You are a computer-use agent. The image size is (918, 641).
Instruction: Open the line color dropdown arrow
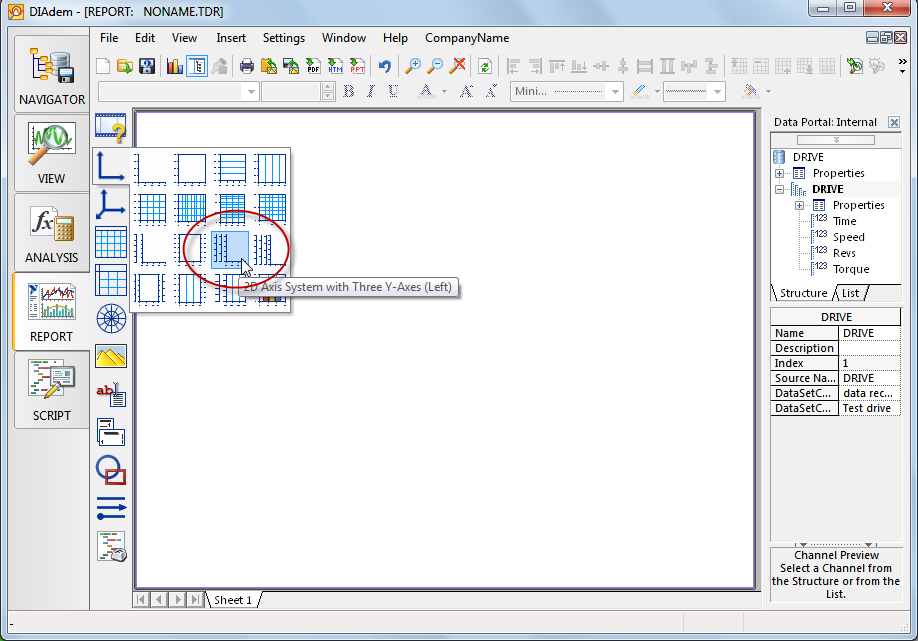click(657, 91)
